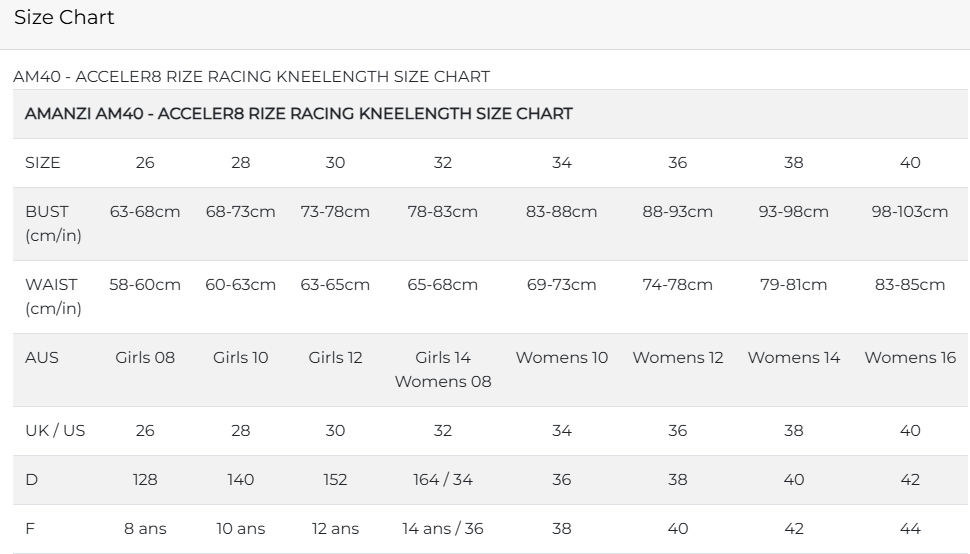Click the D size 152 cell

(335, 479)
